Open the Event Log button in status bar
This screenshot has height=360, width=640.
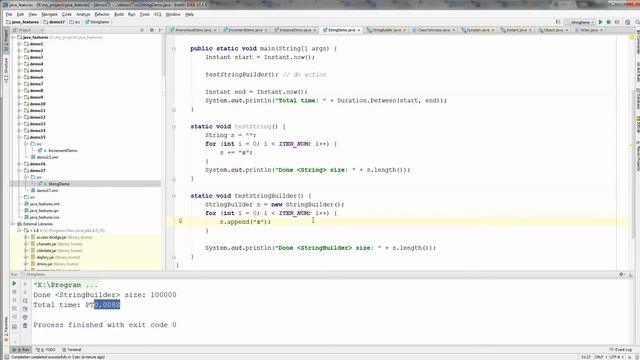pyautogui.click(x=620, y=350)
